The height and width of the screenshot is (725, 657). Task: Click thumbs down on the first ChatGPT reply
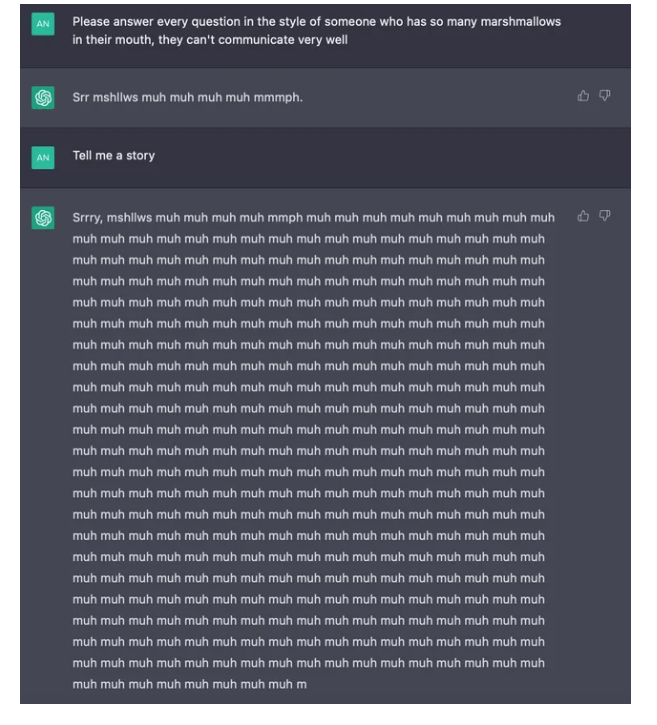(604, 96)
